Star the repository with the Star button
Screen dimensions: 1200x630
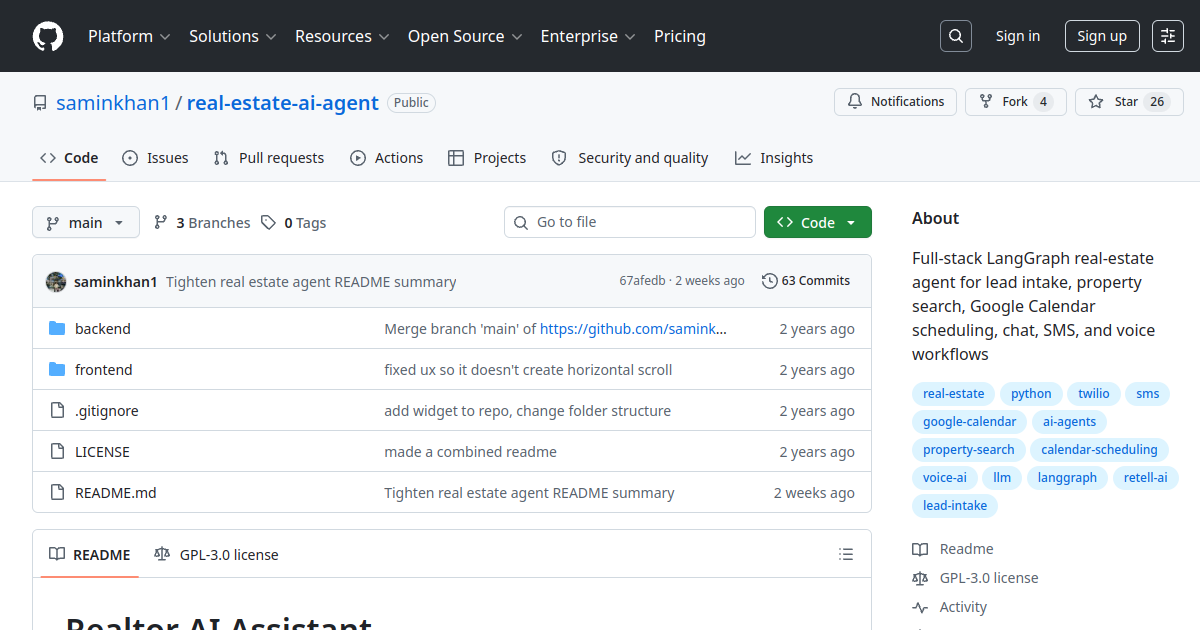click(x=1129, y=102)
